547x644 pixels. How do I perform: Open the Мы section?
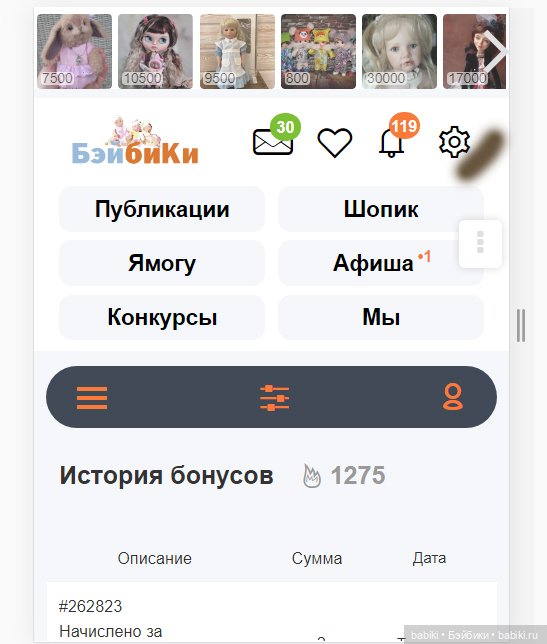(381, 317)
